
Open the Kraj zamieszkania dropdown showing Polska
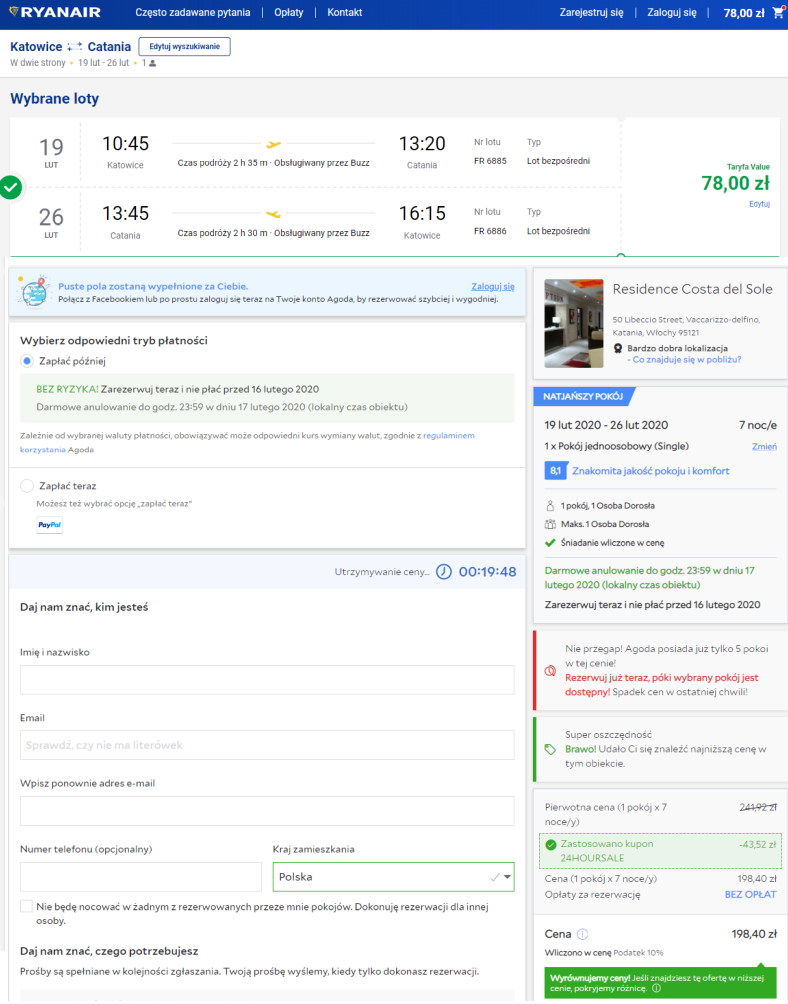tap(393, 877)
